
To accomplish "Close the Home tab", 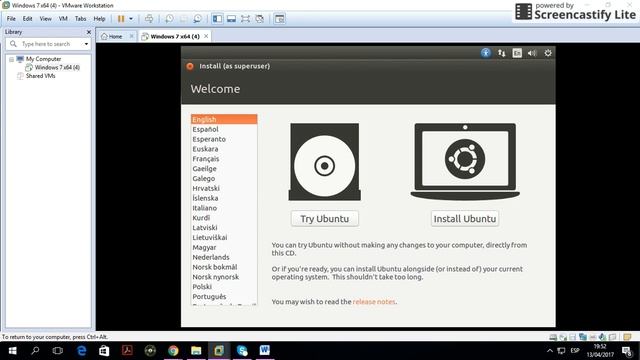I will 131,36.
